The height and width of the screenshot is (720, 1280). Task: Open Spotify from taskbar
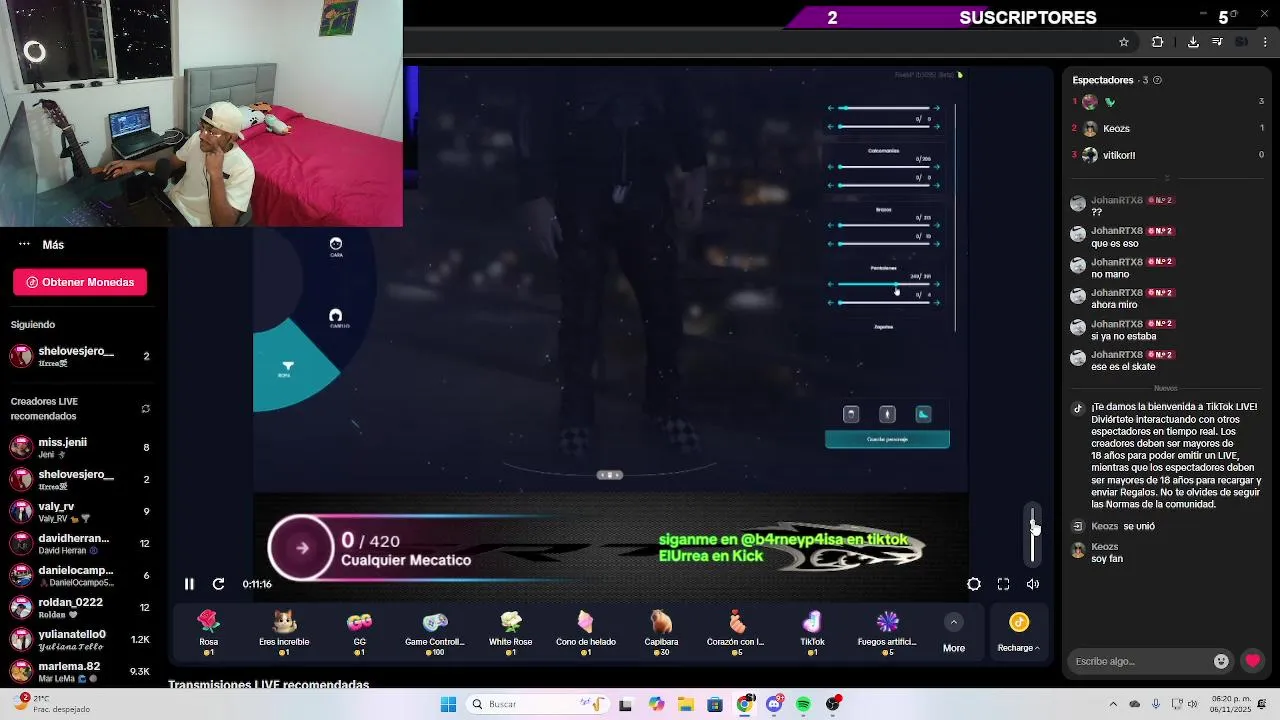click(804, 704)
